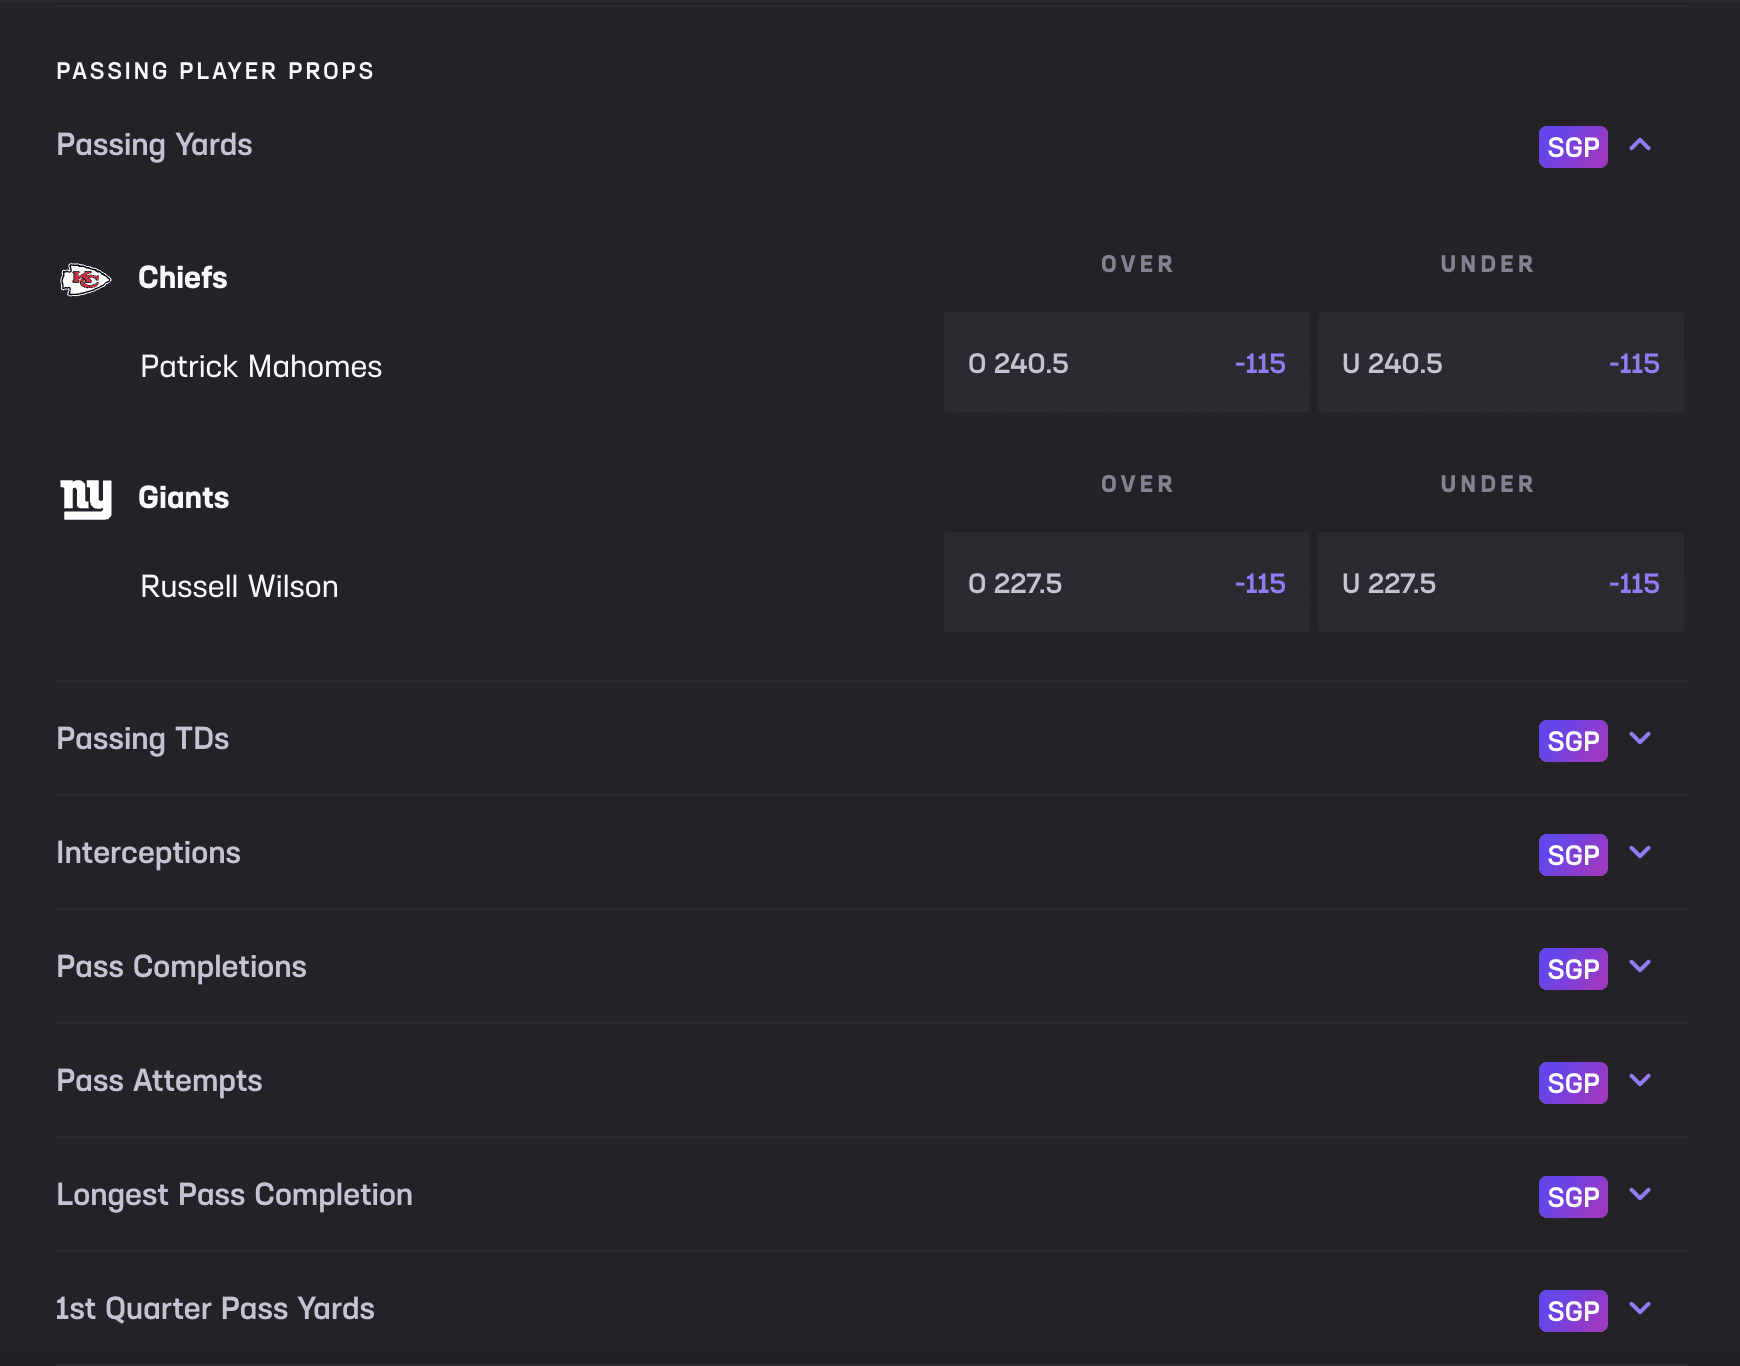Expand the Interceptions chevron

click(1640, 853)
